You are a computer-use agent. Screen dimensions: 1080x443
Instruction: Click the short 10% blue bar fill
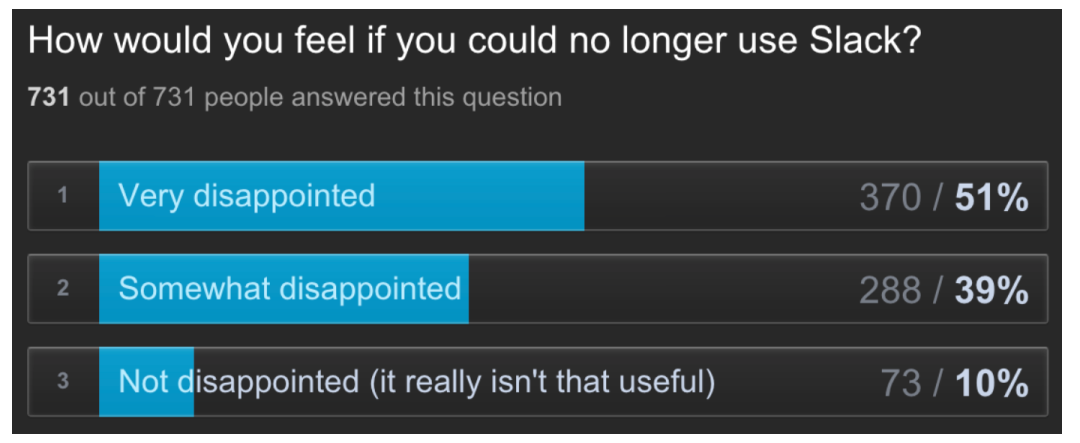point(146,382)
